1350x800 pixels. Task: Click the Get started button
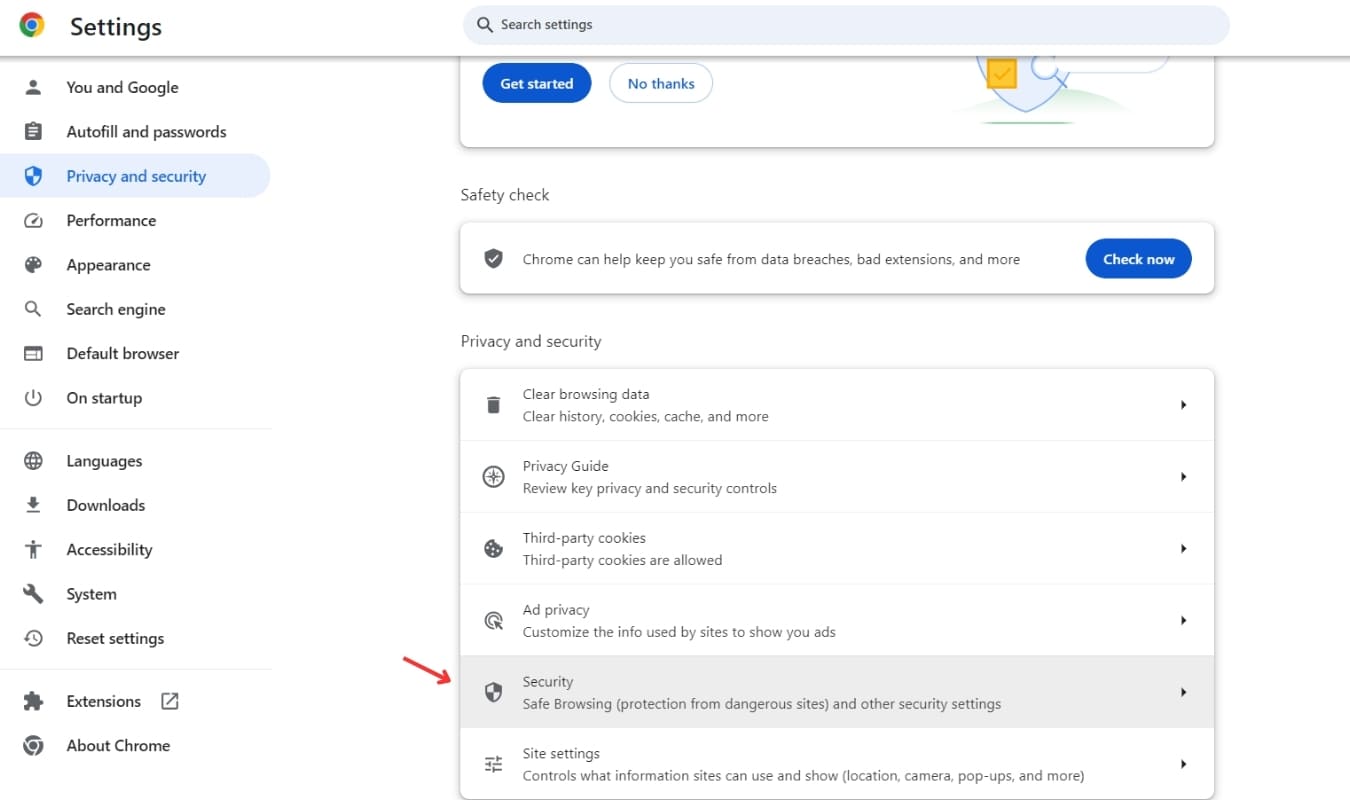click(537, 84)
